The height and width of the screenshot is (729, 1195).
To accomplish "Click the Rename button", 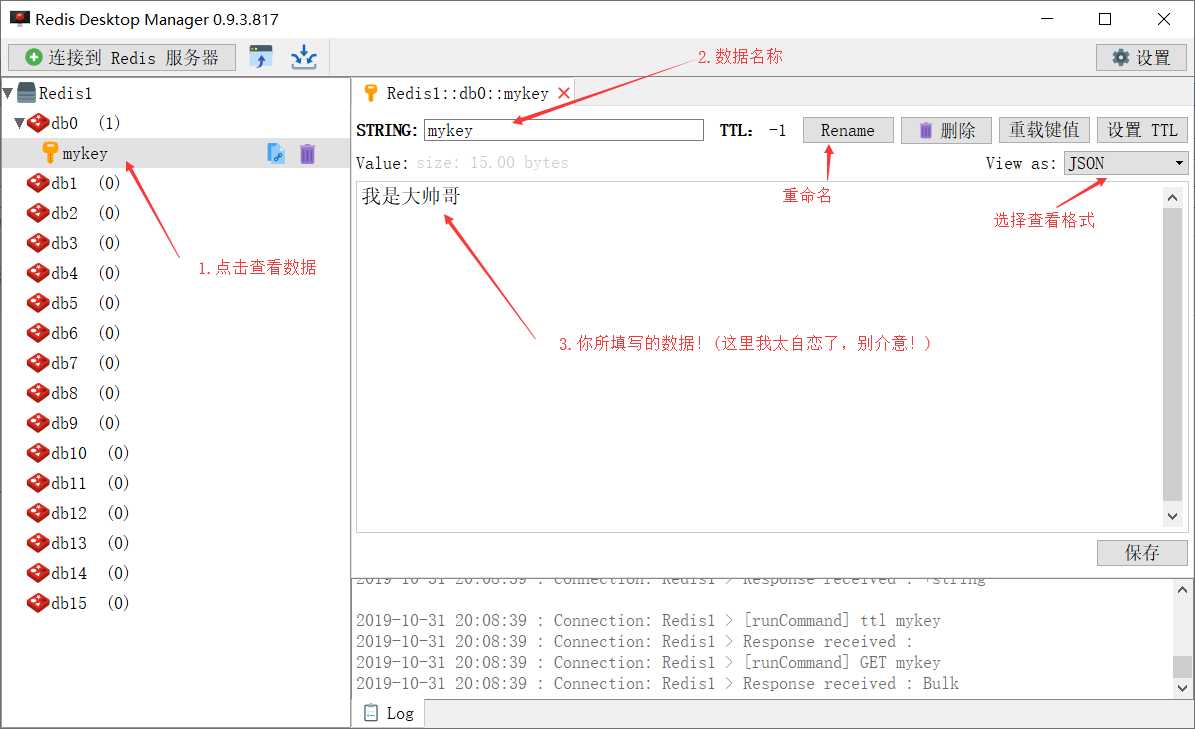I will coord(847,130).
